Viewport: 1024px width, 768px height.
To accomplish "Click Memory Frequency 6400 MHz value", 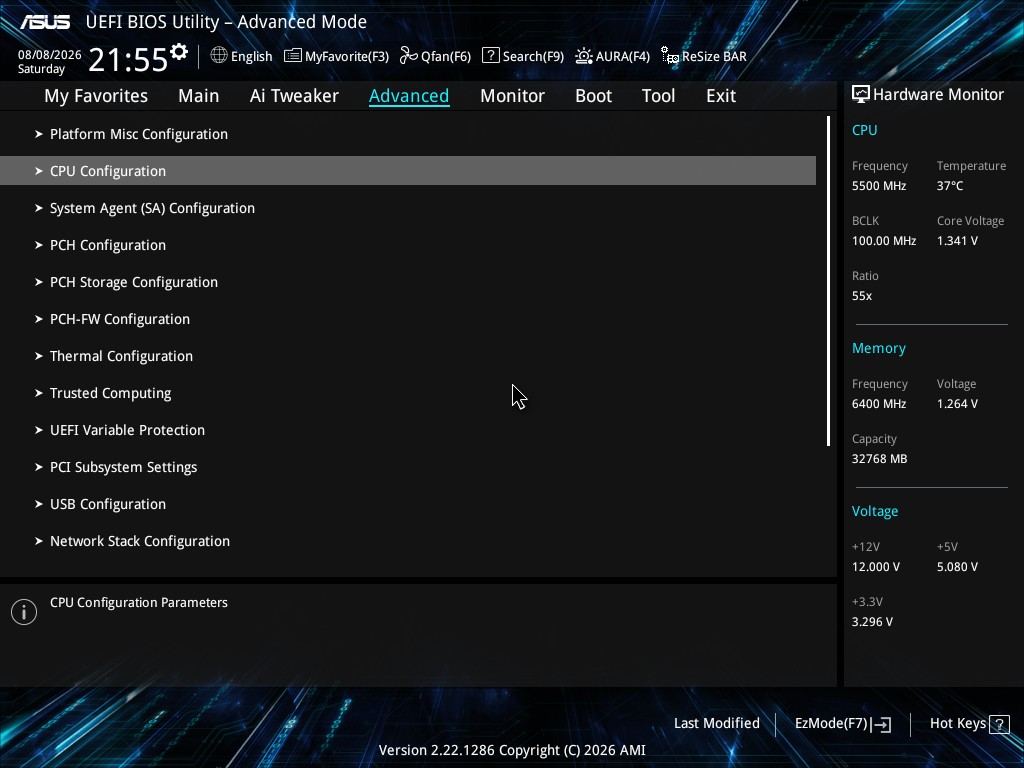I will coord(879,404).
